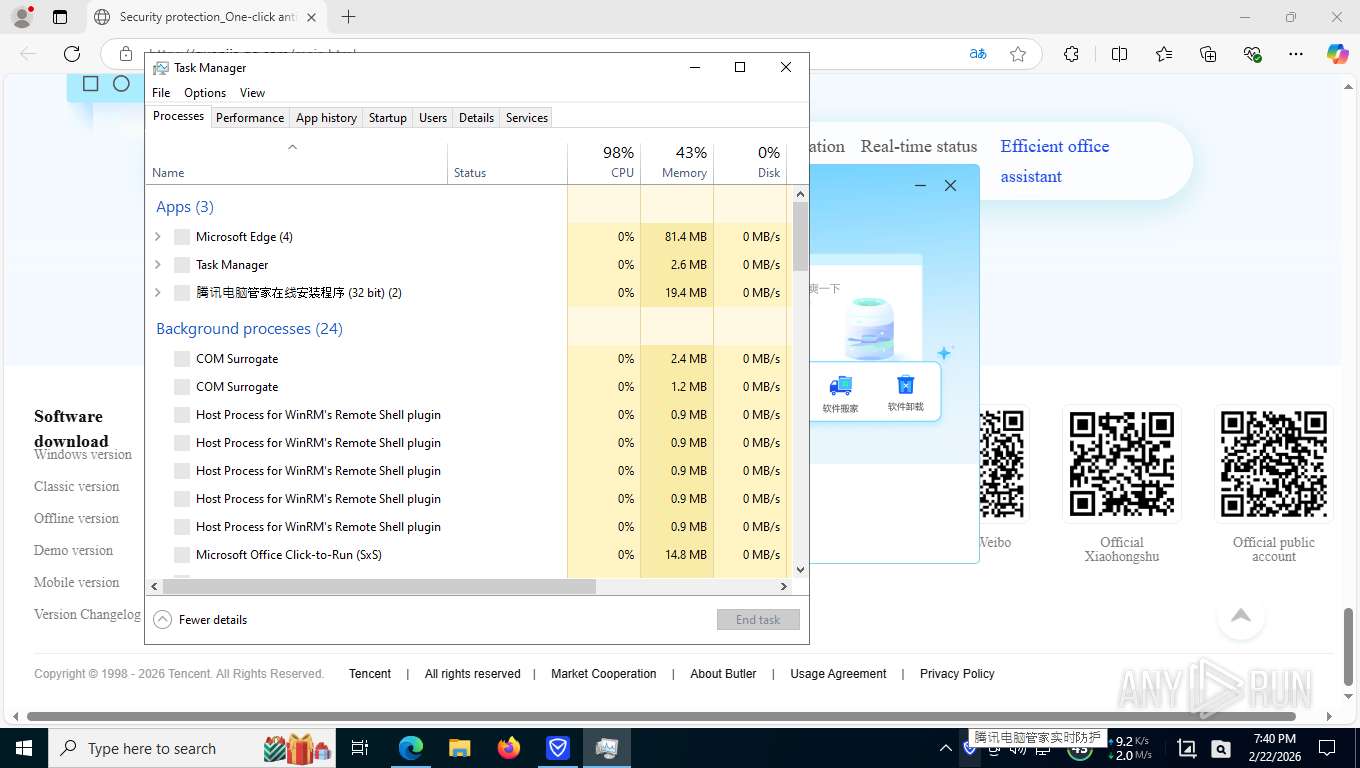Click the Edge profile avatar icon
The width and height of the screenshot is (1360, 768).
21,17
